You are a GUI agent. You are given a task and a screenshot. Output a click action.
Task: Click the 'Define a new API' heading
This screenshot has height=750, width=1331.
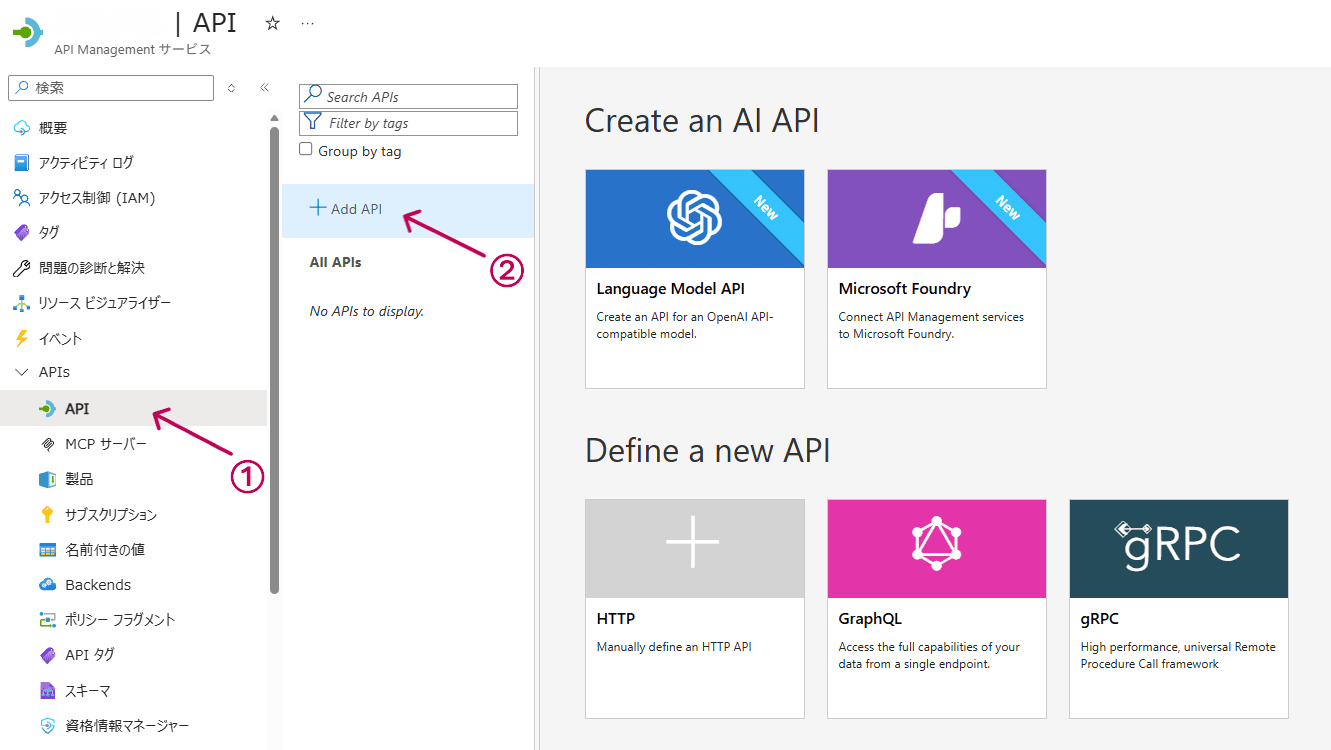point(708,451)
